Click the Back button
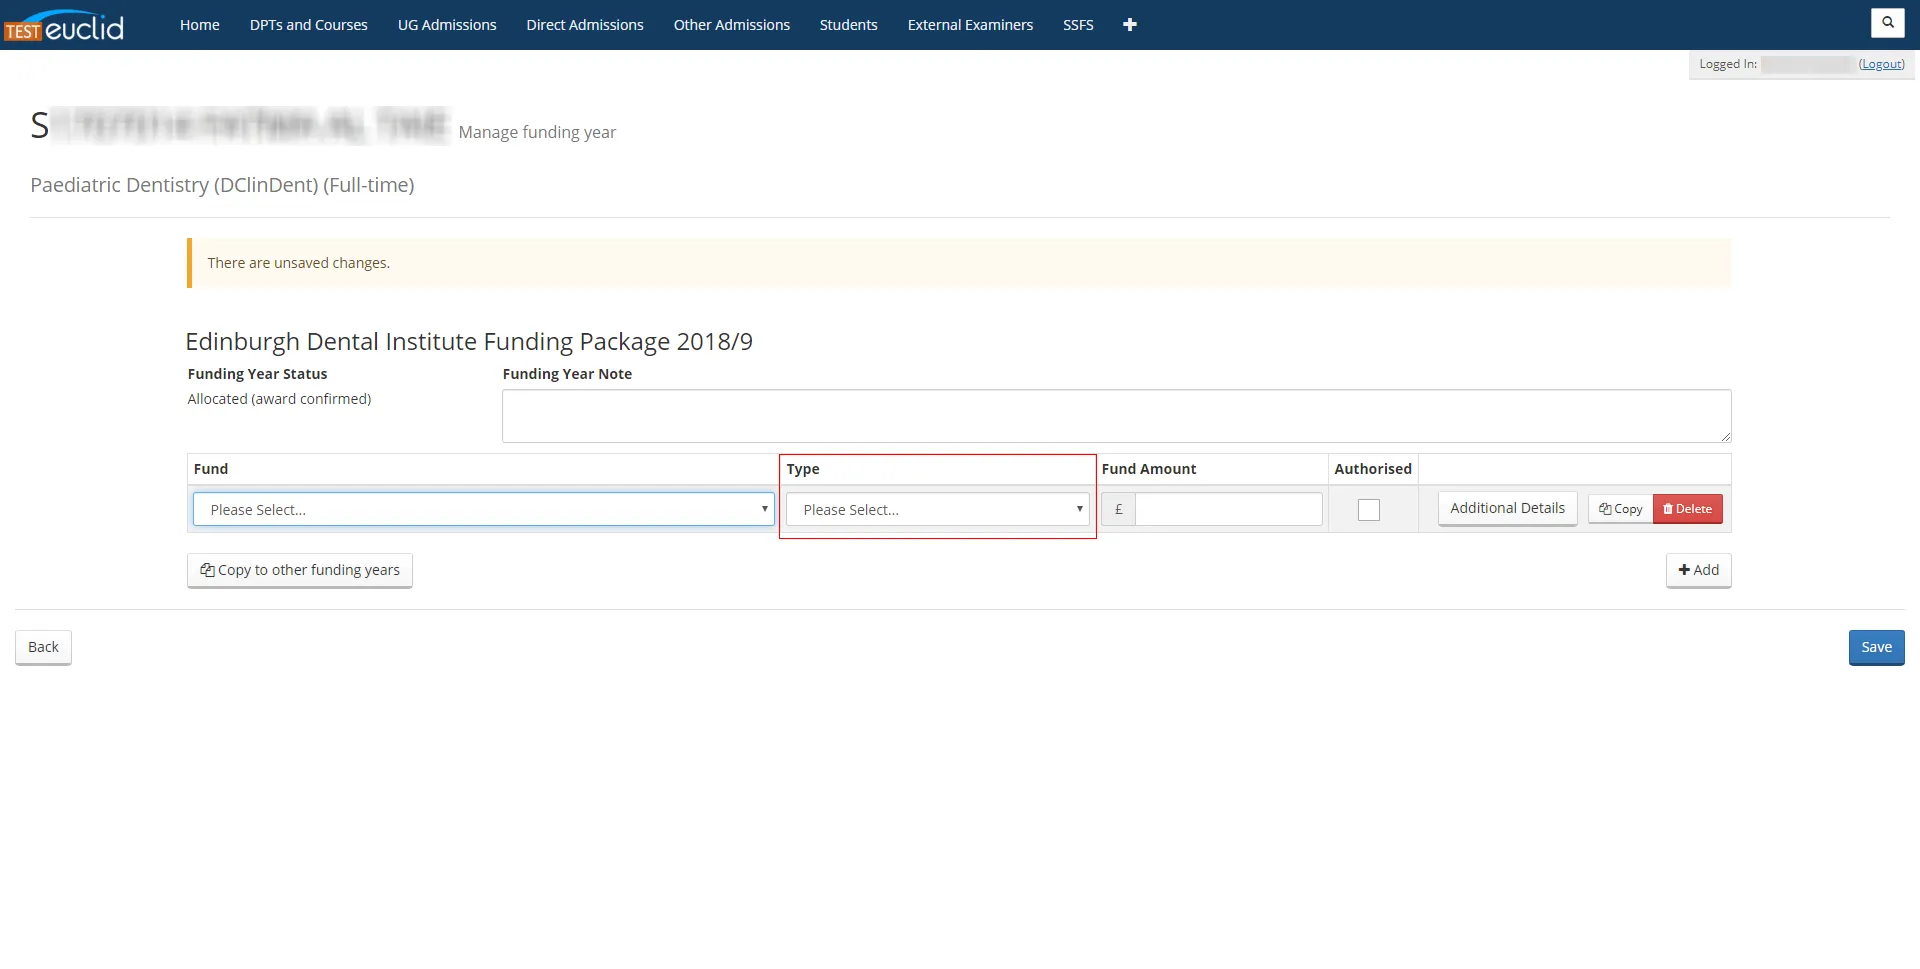The height and width of the screenshot is (969, 1920). tap(43, 647)
